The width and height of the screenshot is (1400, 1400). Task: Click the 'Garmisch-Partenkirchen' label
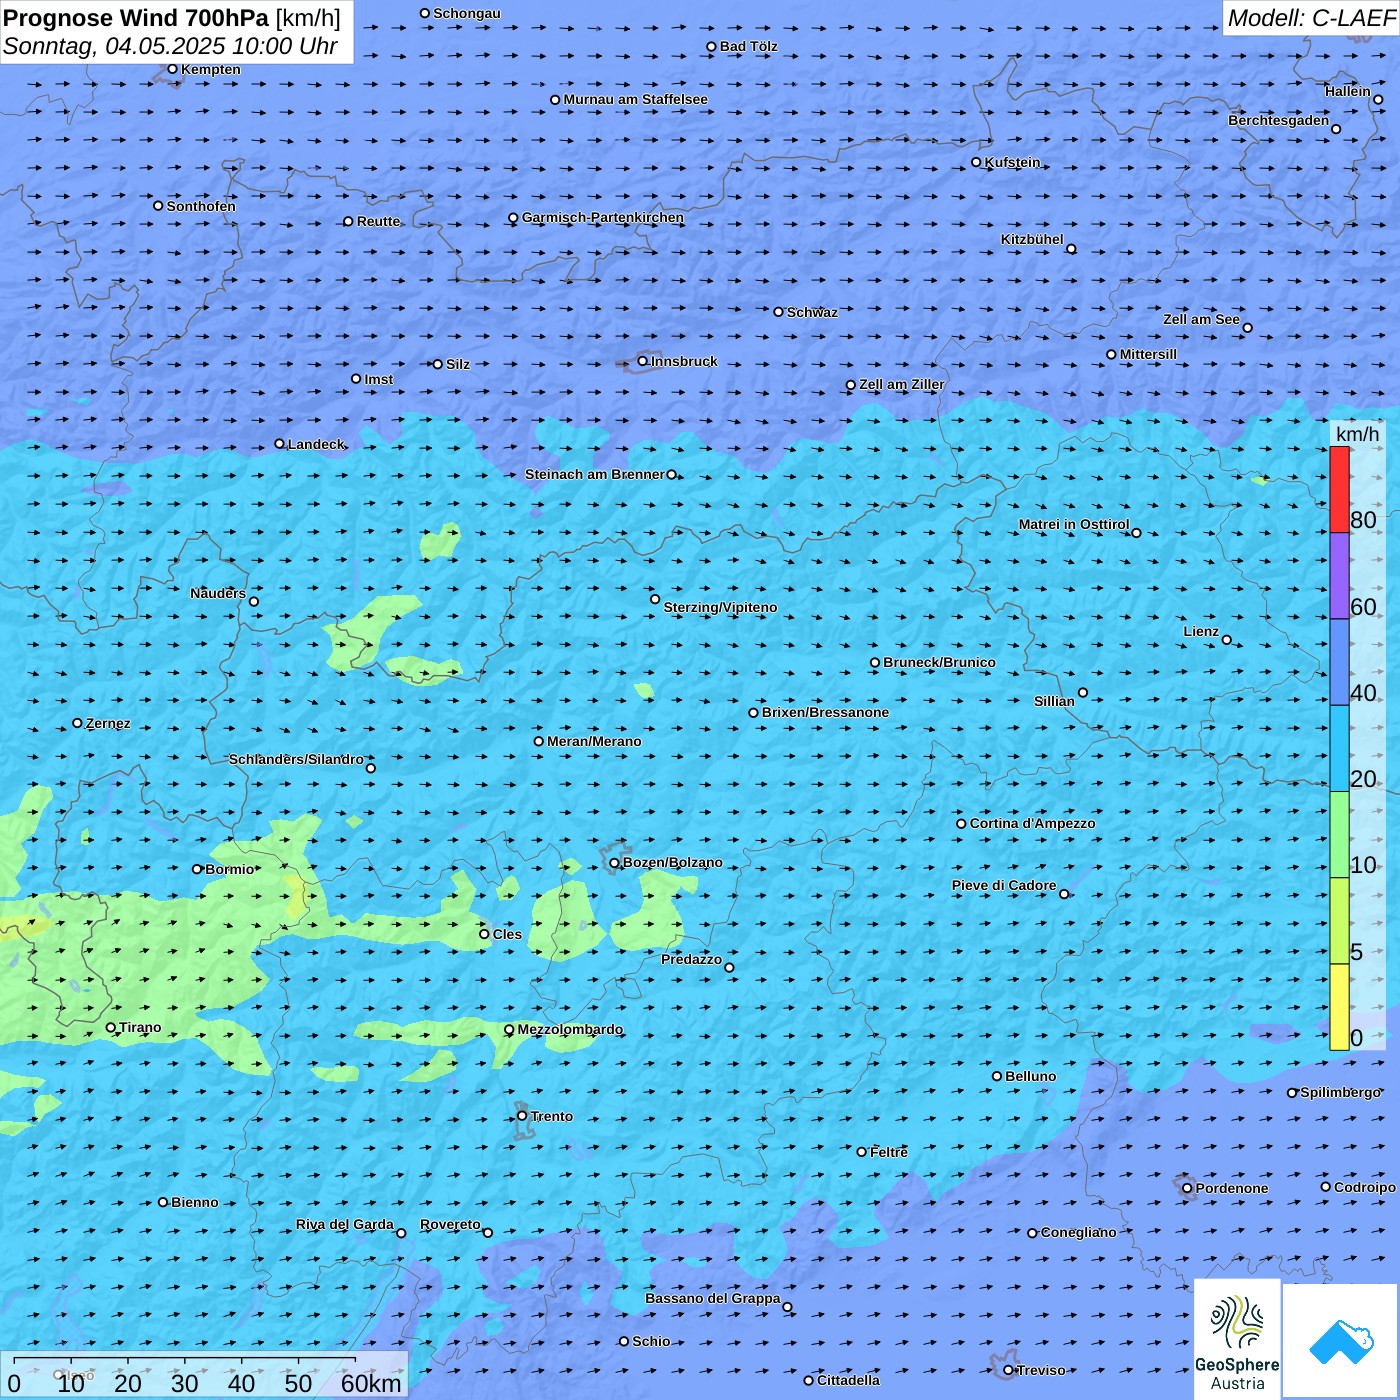click(x=603, y=217)
